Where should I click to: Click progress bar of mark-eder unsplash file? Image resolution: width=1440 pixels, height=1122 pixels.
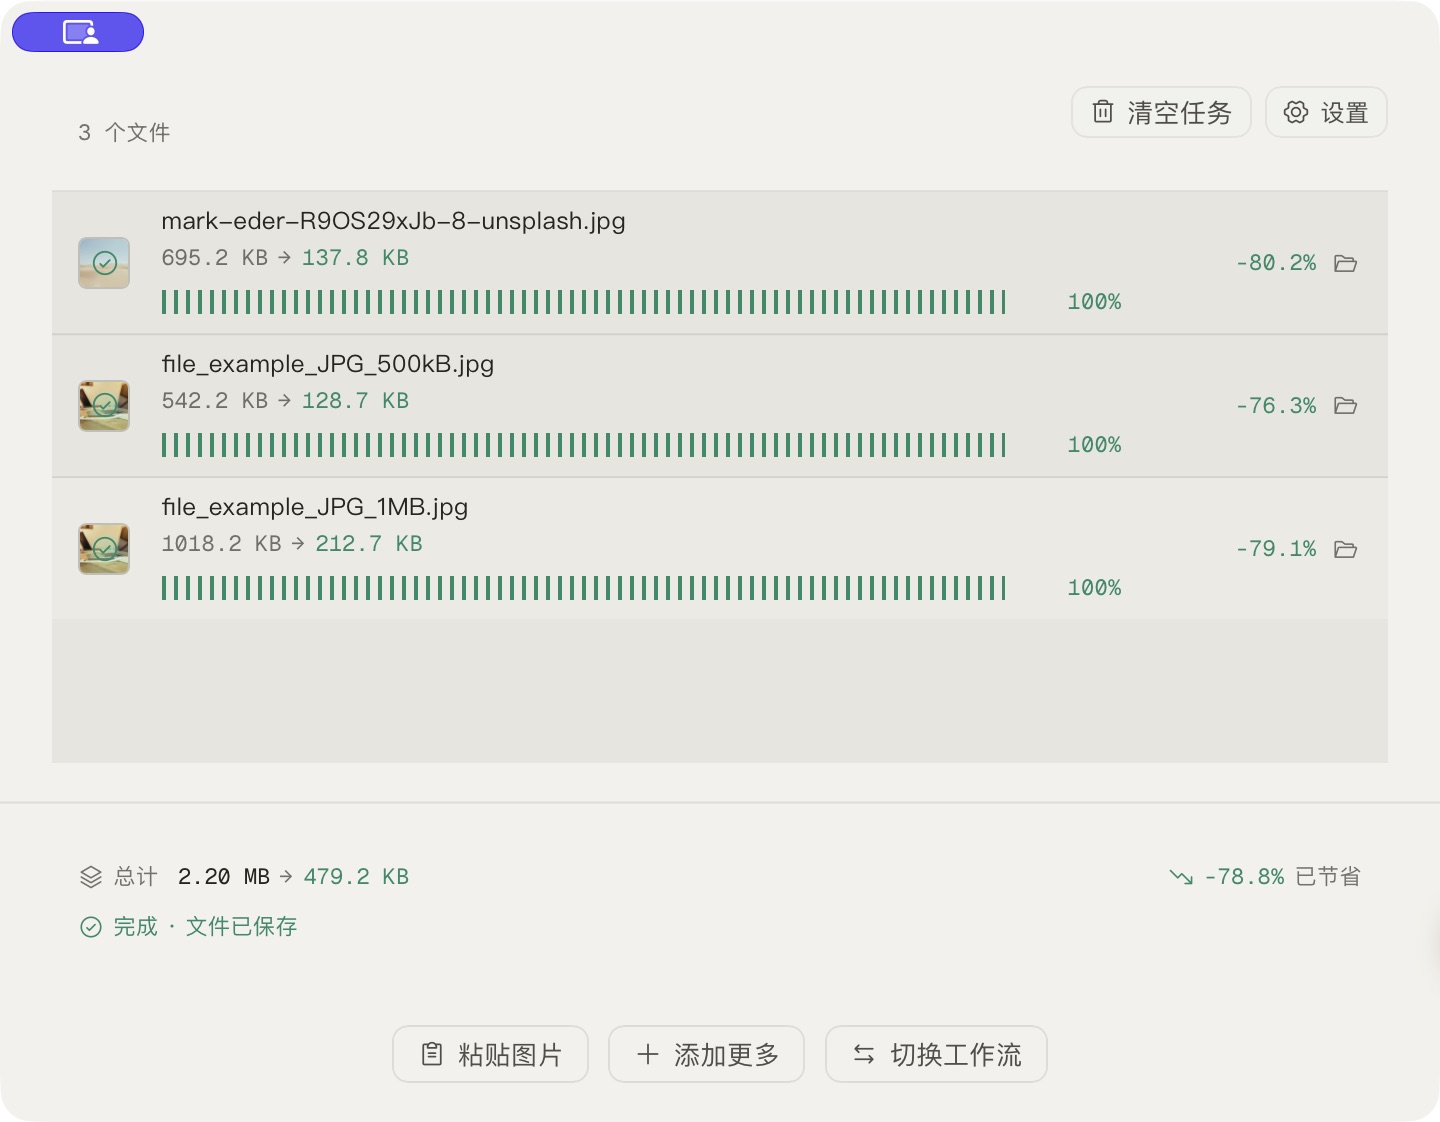point(584,302)
